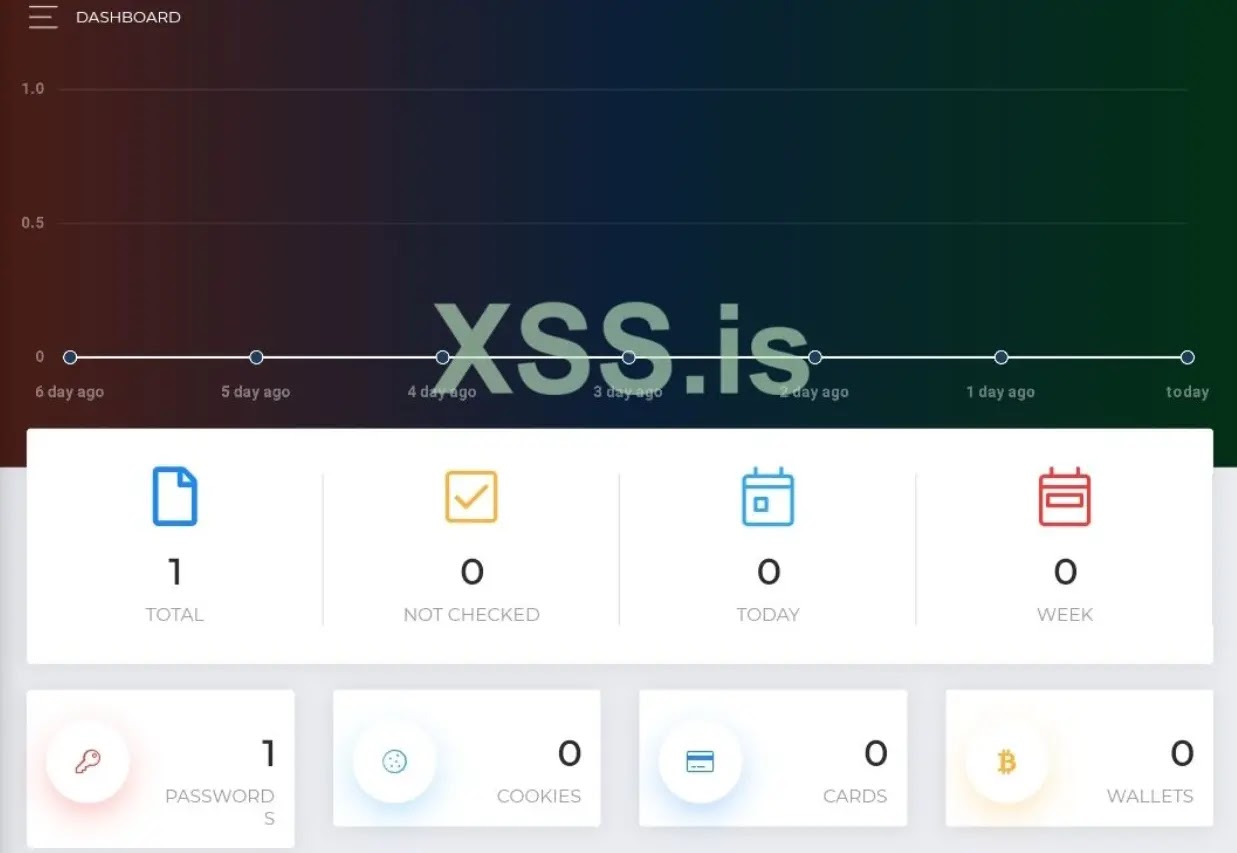Click the WALLETS label

coord(1150,796)
